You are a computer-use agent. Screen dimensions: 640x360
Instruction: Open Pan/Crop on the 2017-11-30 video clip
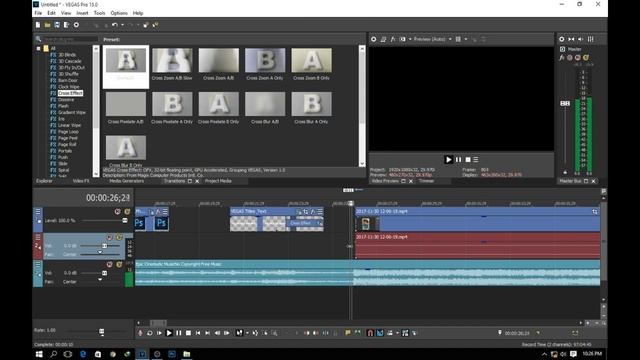[x=595, y=211]
